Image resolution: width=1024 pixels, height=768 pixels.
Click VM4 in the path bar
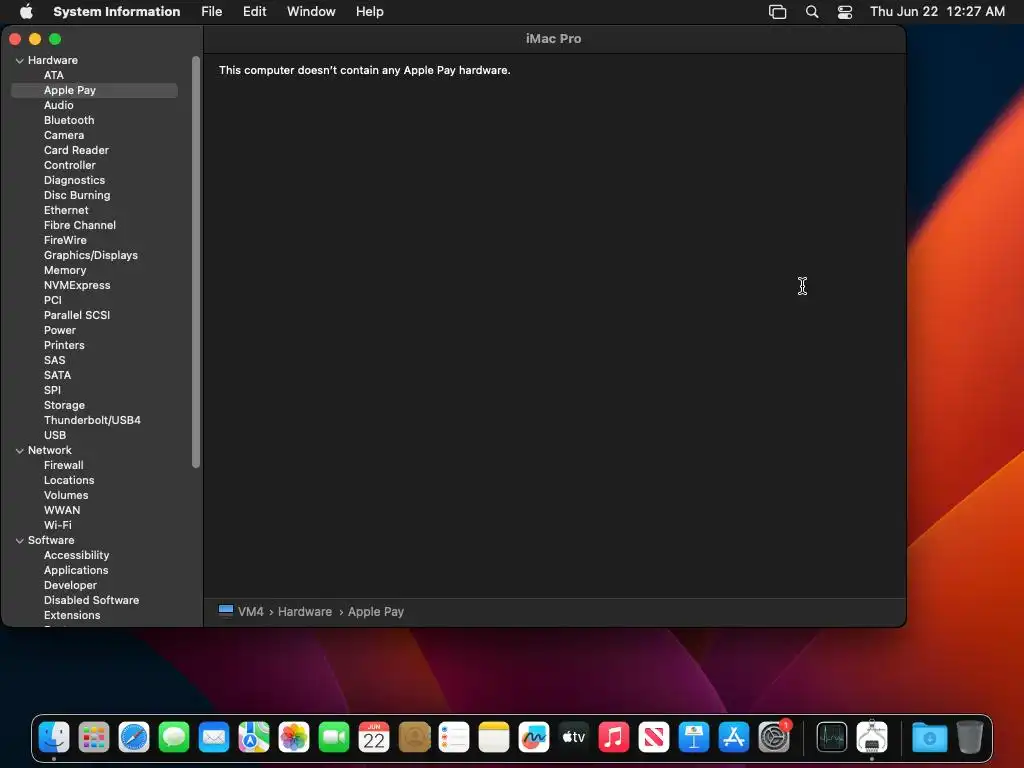point(250,612)
